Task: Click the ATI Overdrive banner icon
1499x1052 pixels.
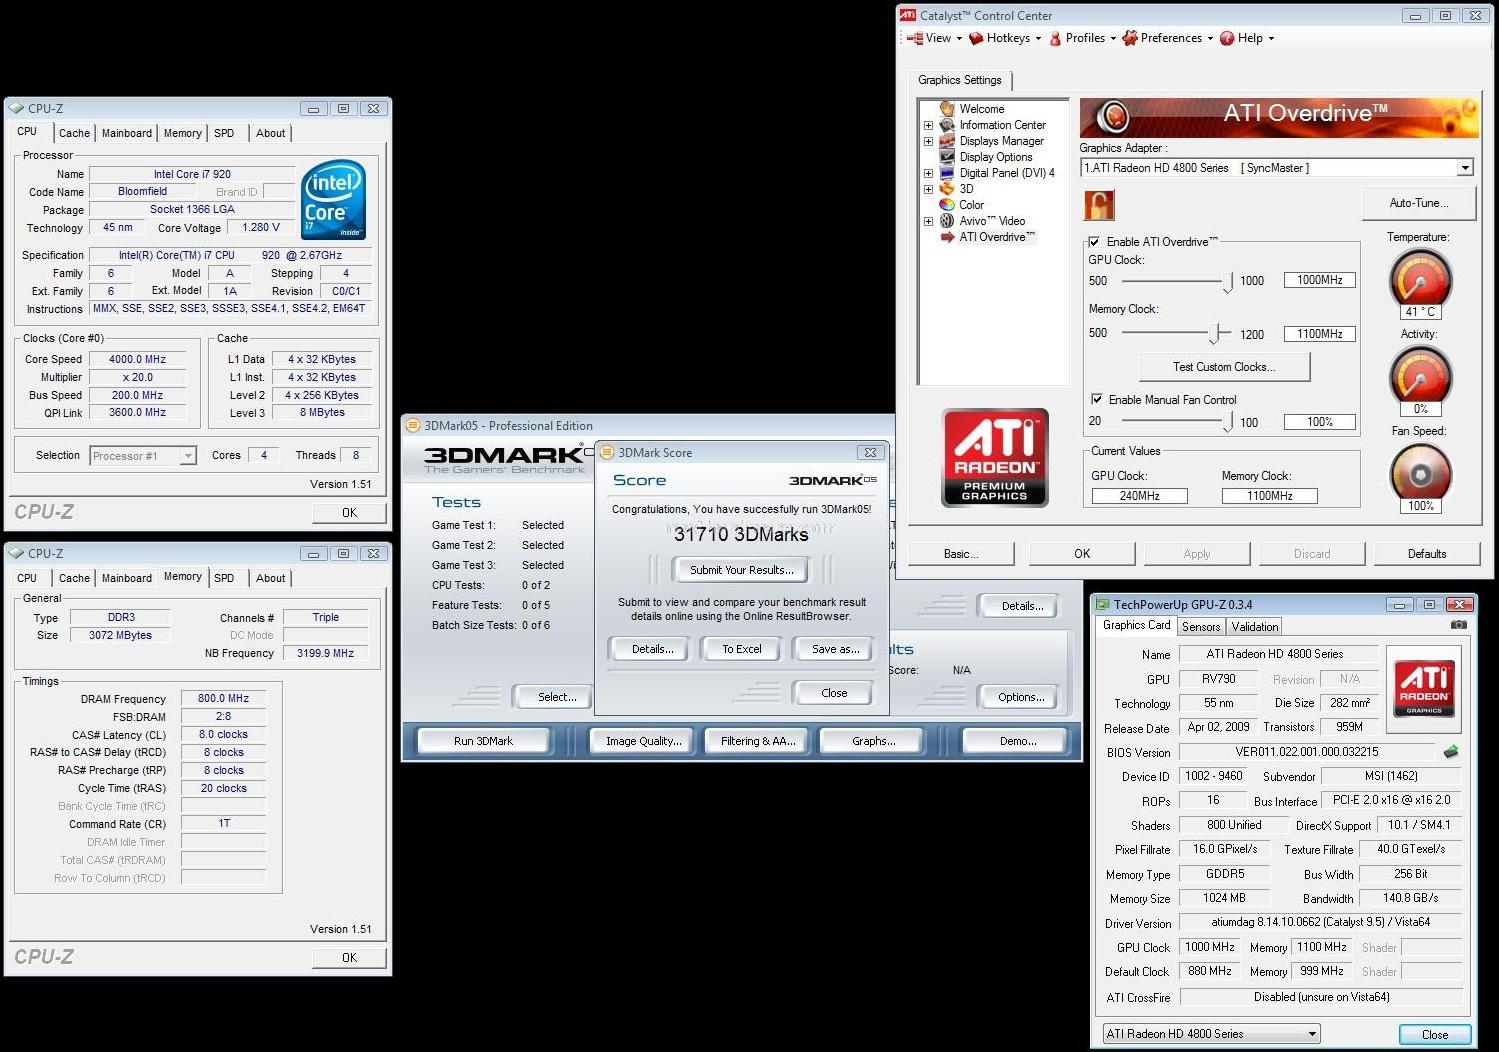Action: (x=1113, y=117)
